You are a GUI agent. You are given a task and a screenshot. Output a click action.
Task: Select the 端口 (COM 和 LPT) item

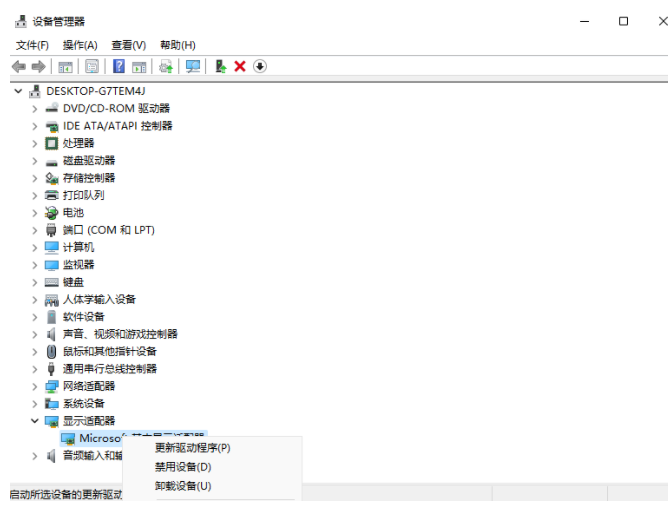point(108,230)
